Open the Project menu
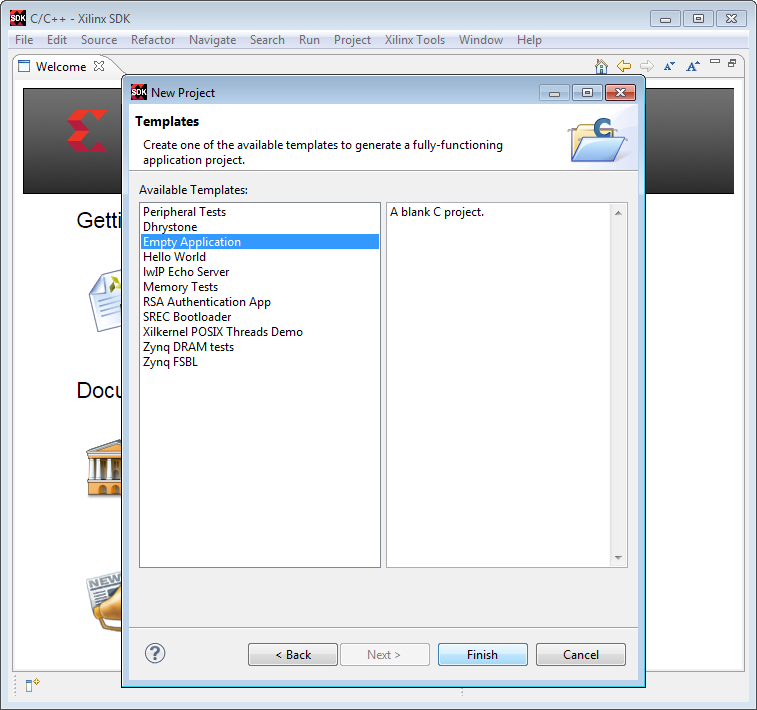Viewport: 757px width, 710px height. pyautogui.click(x=352, y=40)
